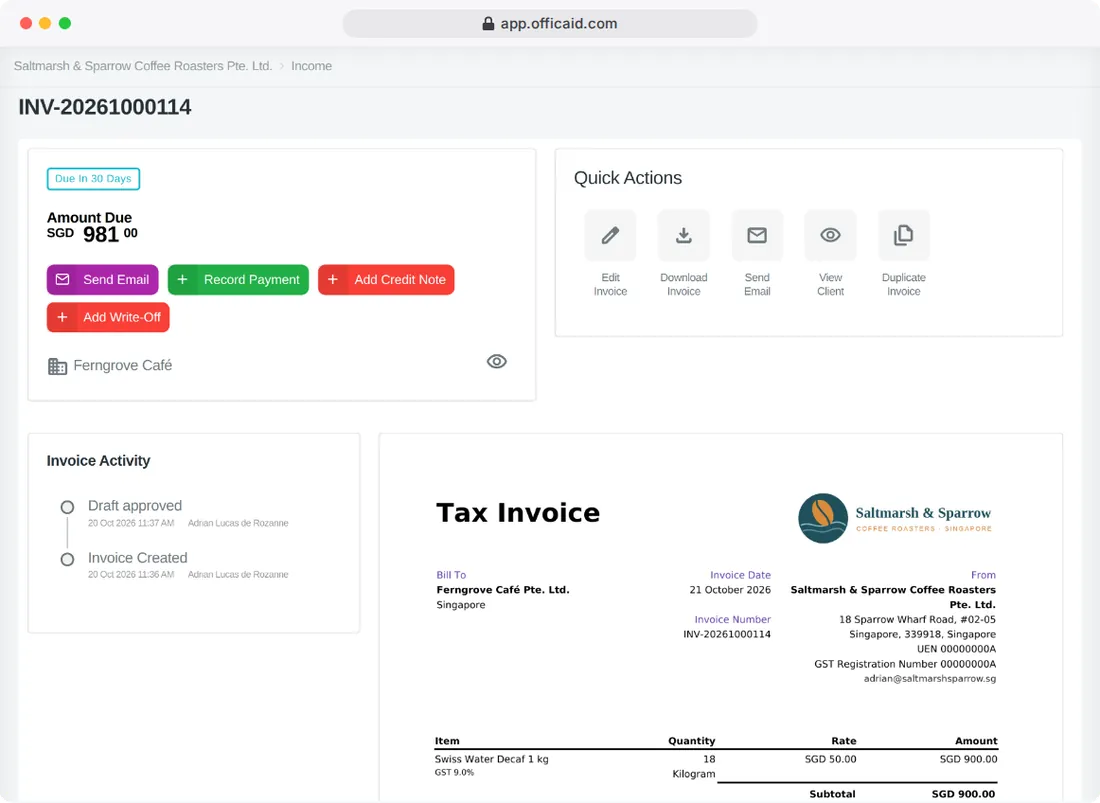The height and width of the screenshot is (803, 1100).
Task: Open the Saltmarsh & Sparrow breadcrumb link
Action: pyautogui.click(x=143, y=66)
